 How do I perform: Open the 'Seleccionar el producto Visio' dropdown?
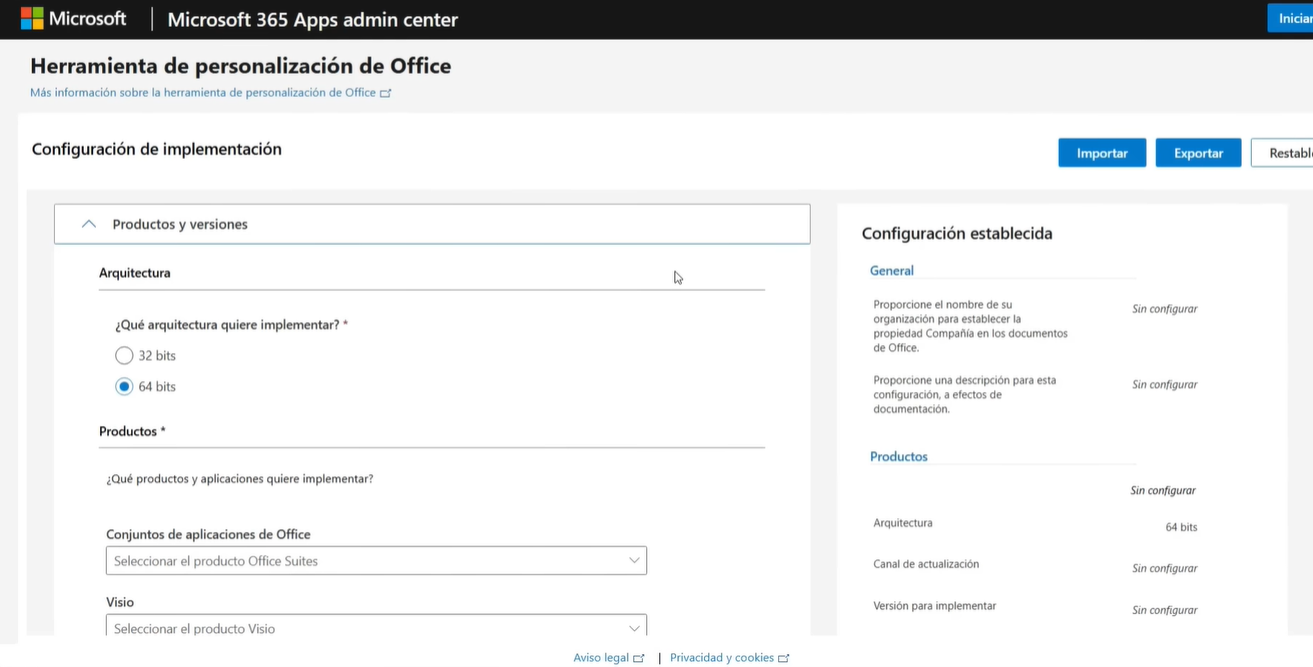[376, 628]
